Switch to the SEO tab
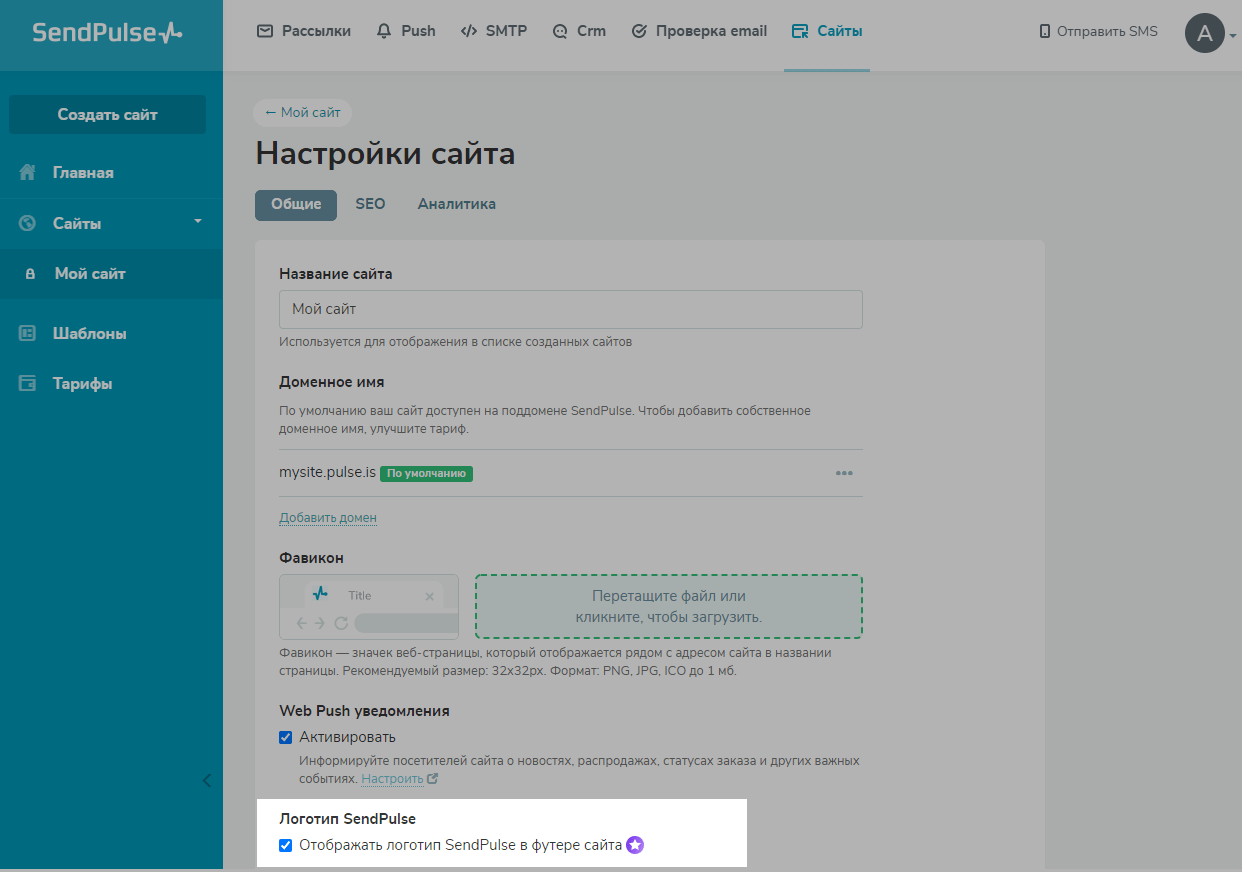Screen dimensions: 1242x872 (370, 203)
